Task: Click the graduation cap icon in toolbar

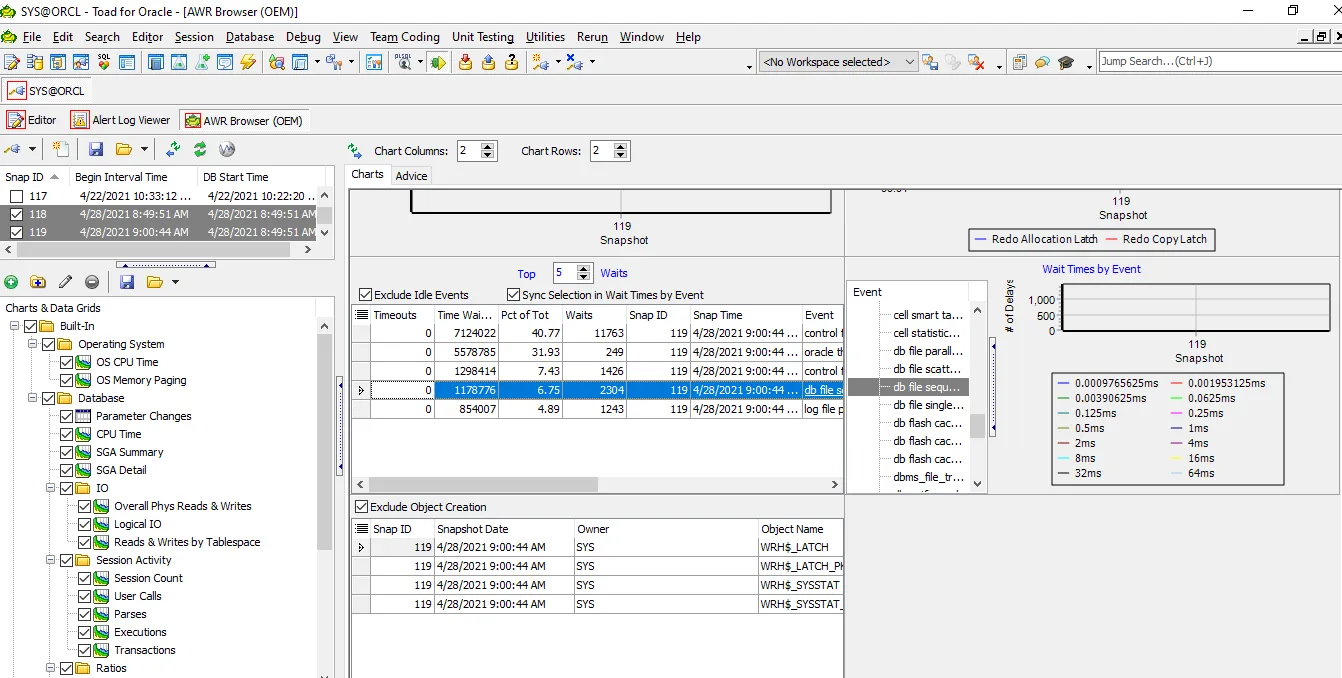Action: 1066,62
